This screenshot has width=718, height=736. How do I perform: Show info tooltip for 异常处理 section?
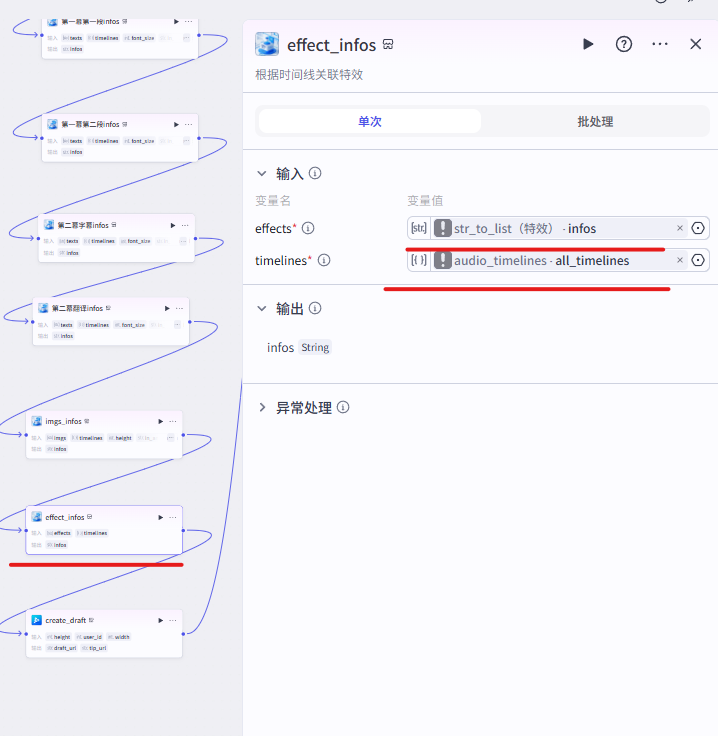pos(343,407)
